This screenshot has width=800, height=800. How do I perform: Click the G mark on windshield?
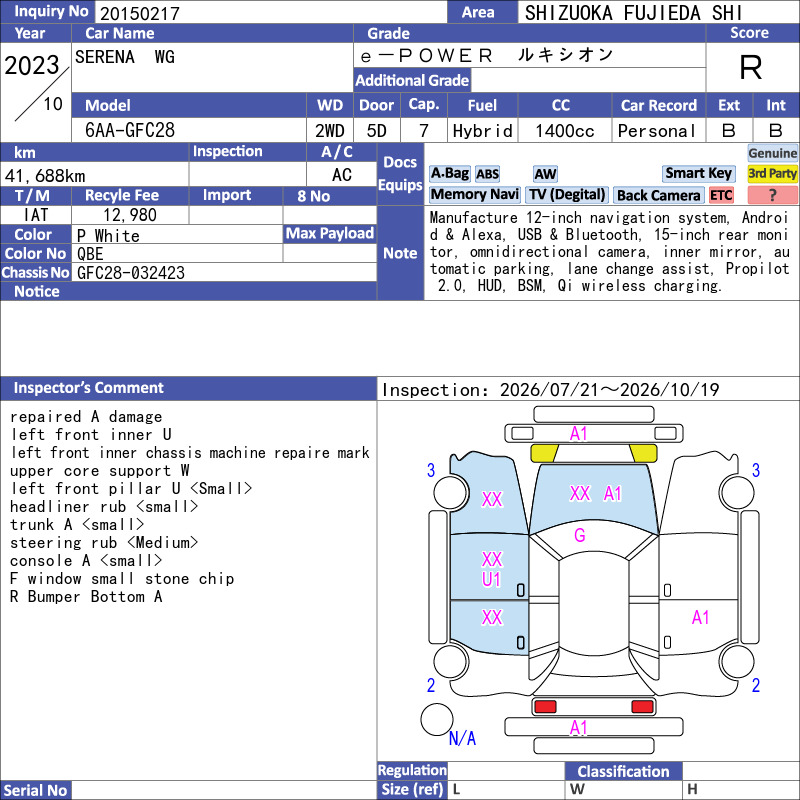(580, 535)
